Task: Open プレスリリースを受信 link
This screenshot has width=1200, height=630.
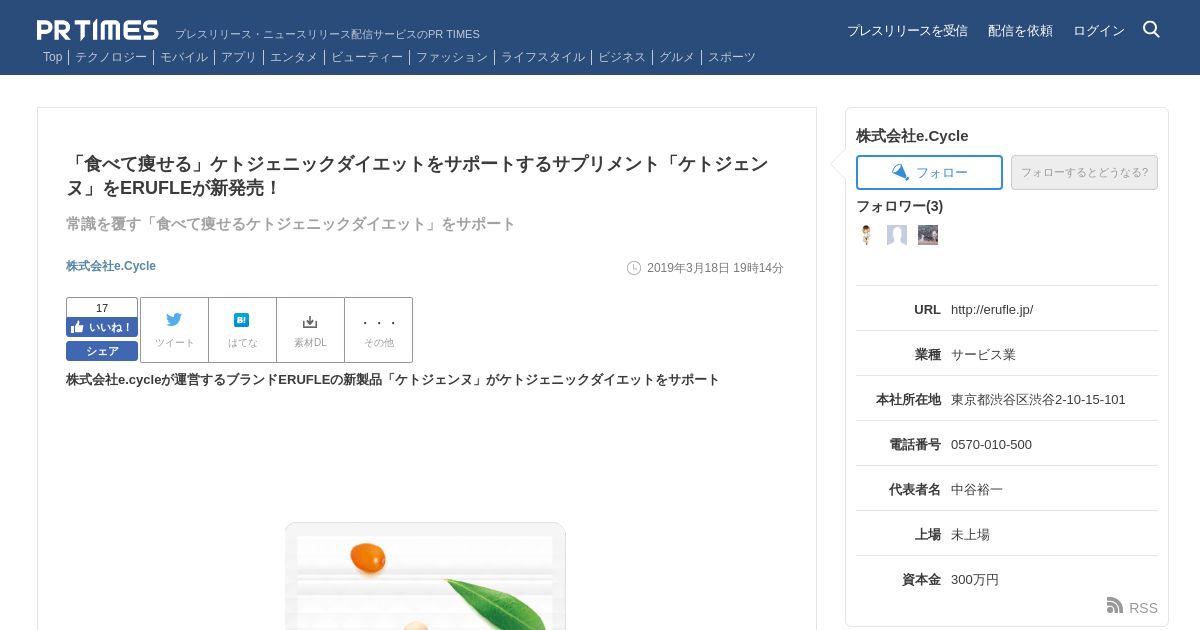Action: (907, 31)
